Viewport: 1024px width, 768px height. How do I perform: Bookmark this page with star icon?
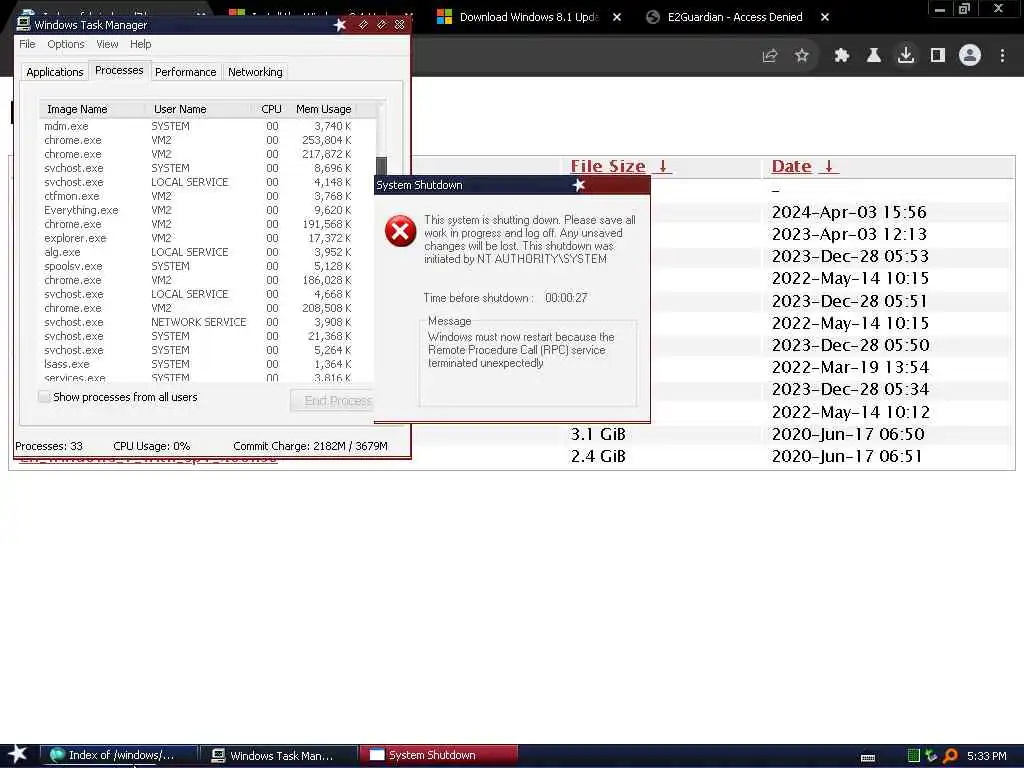802,56
